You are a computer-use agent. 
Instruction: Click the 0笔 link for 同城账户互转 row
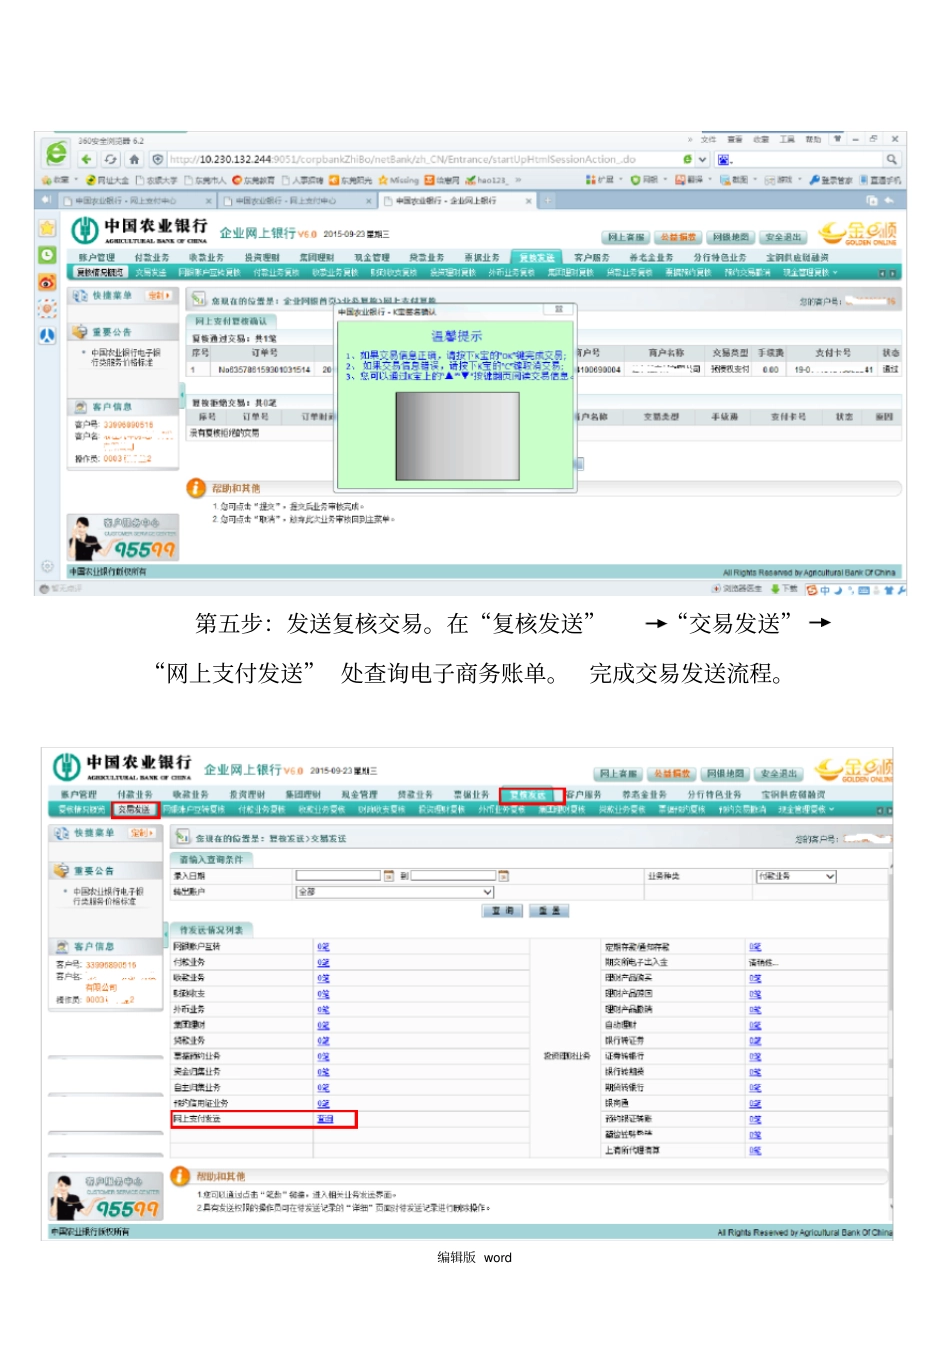323,946
